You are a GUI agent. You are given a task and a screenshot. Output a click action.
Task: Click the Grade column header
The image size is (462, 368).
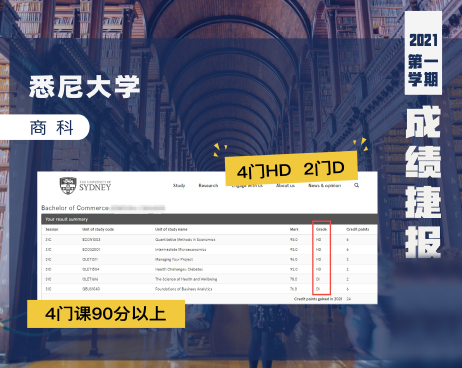click(321, 229)
